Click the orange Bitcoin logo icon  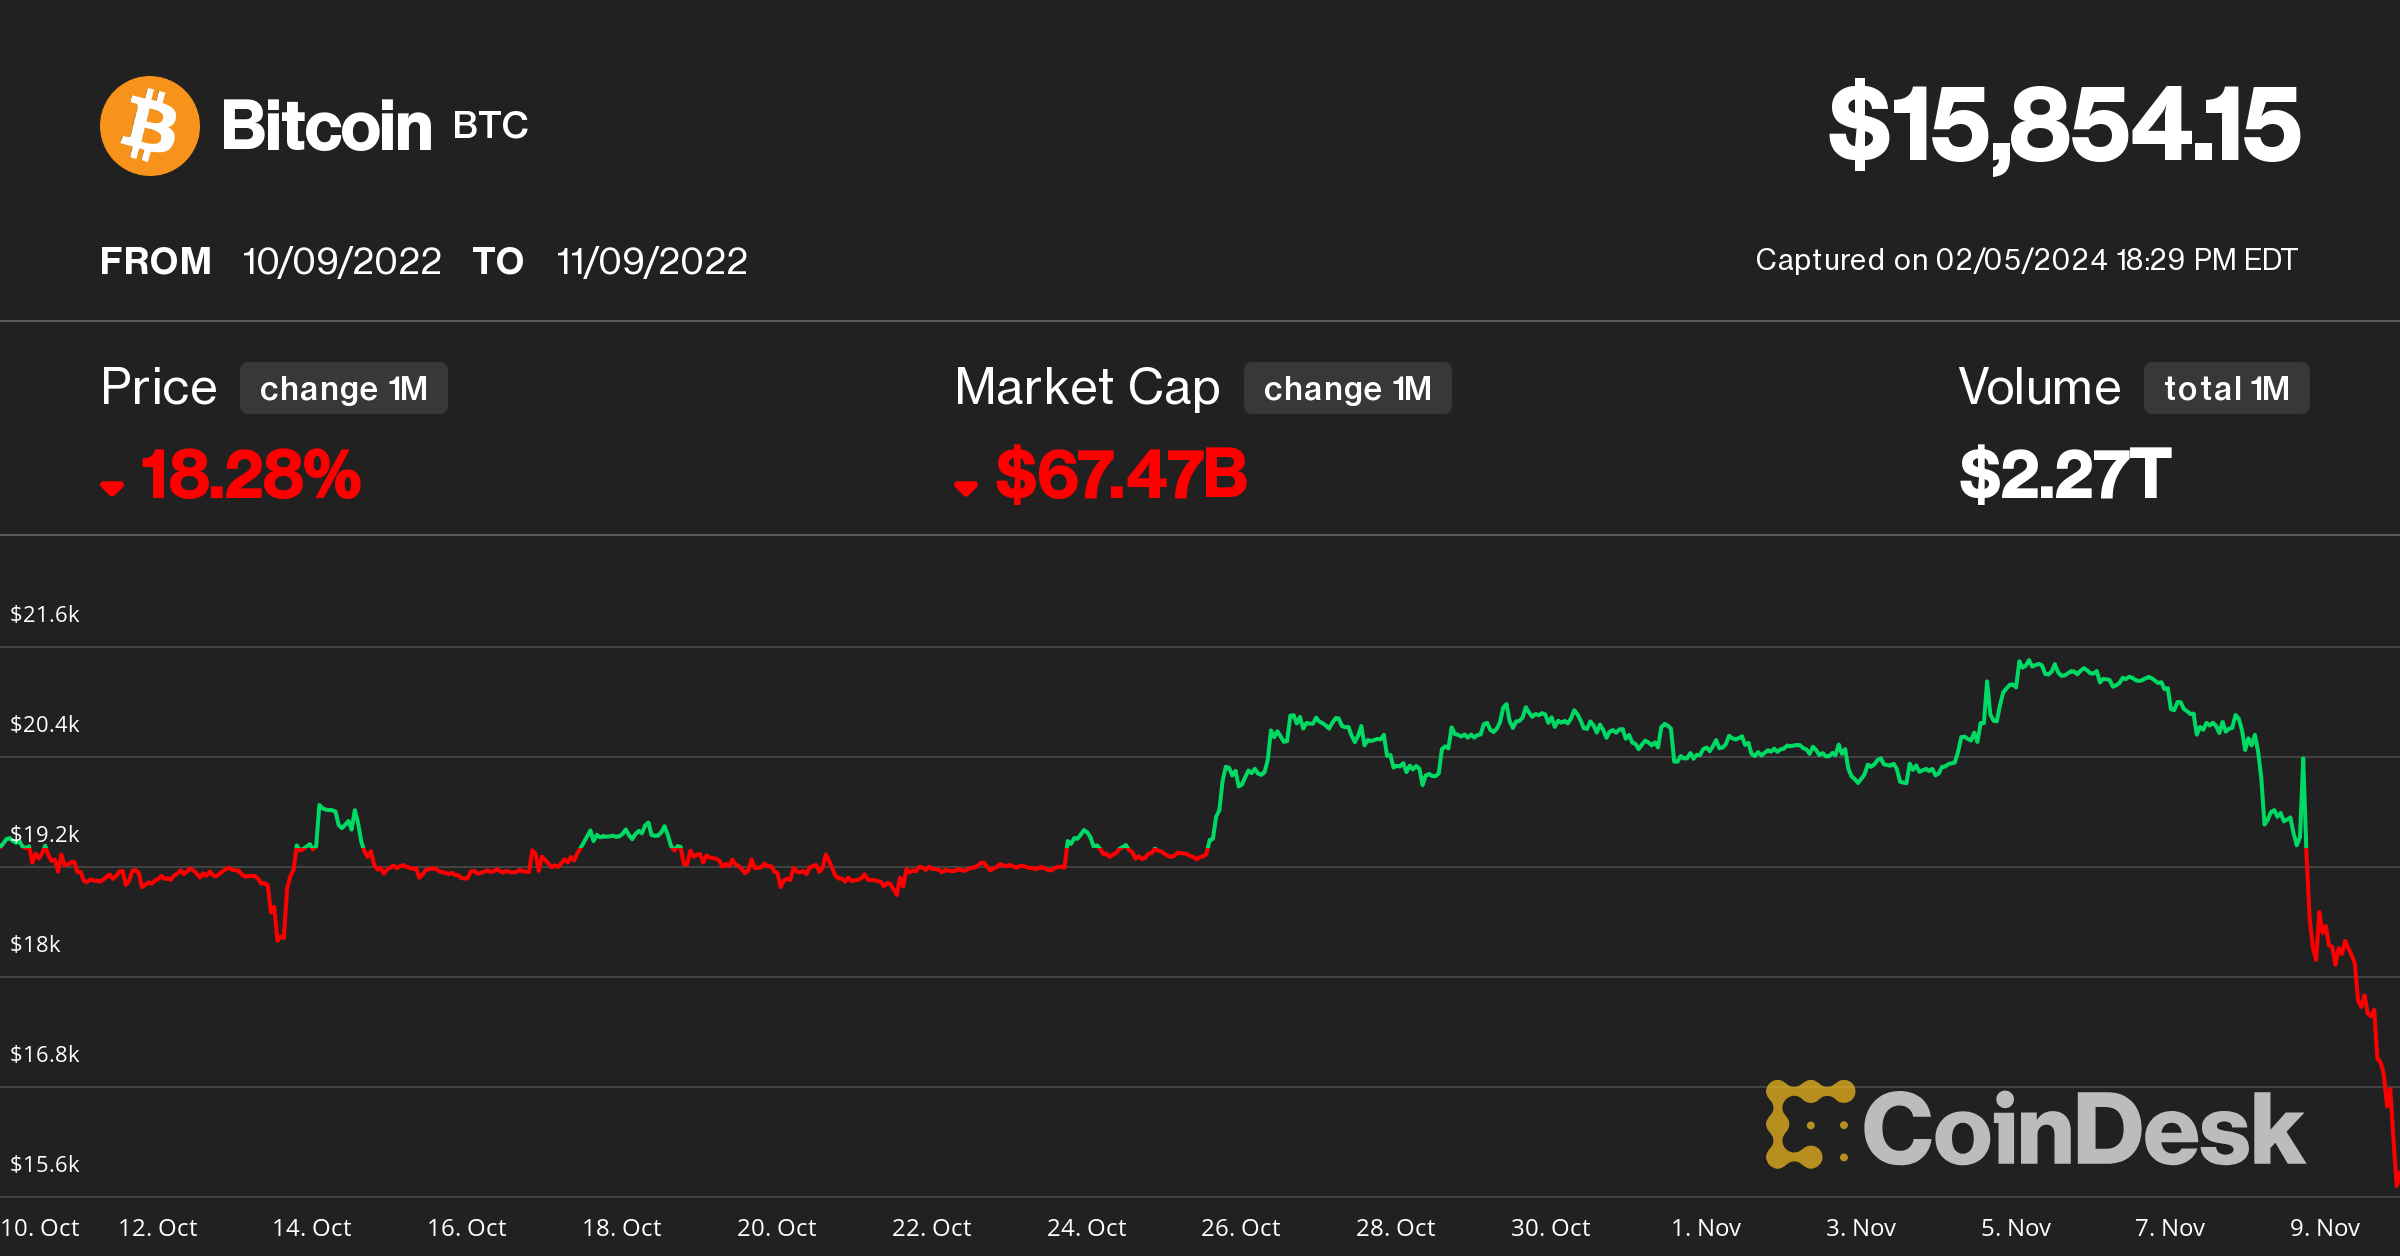pyautogui.click(x=150, y=126)
